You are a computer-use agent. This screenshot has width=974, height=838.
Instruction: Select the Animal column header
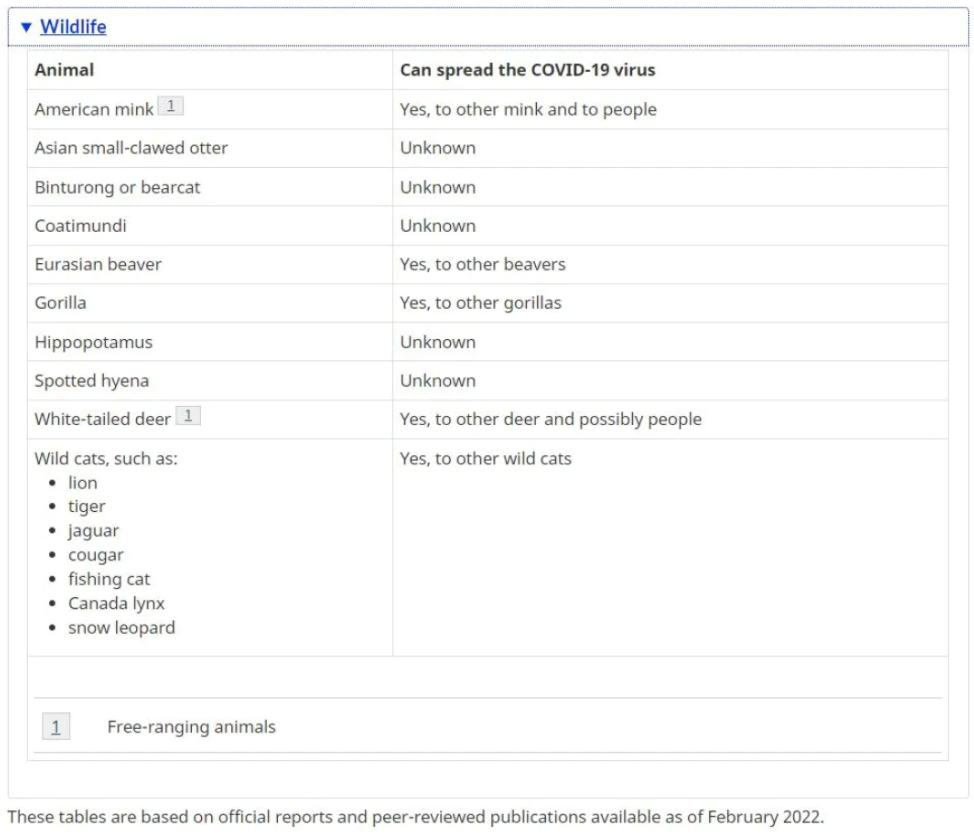(x=210, y=70)
